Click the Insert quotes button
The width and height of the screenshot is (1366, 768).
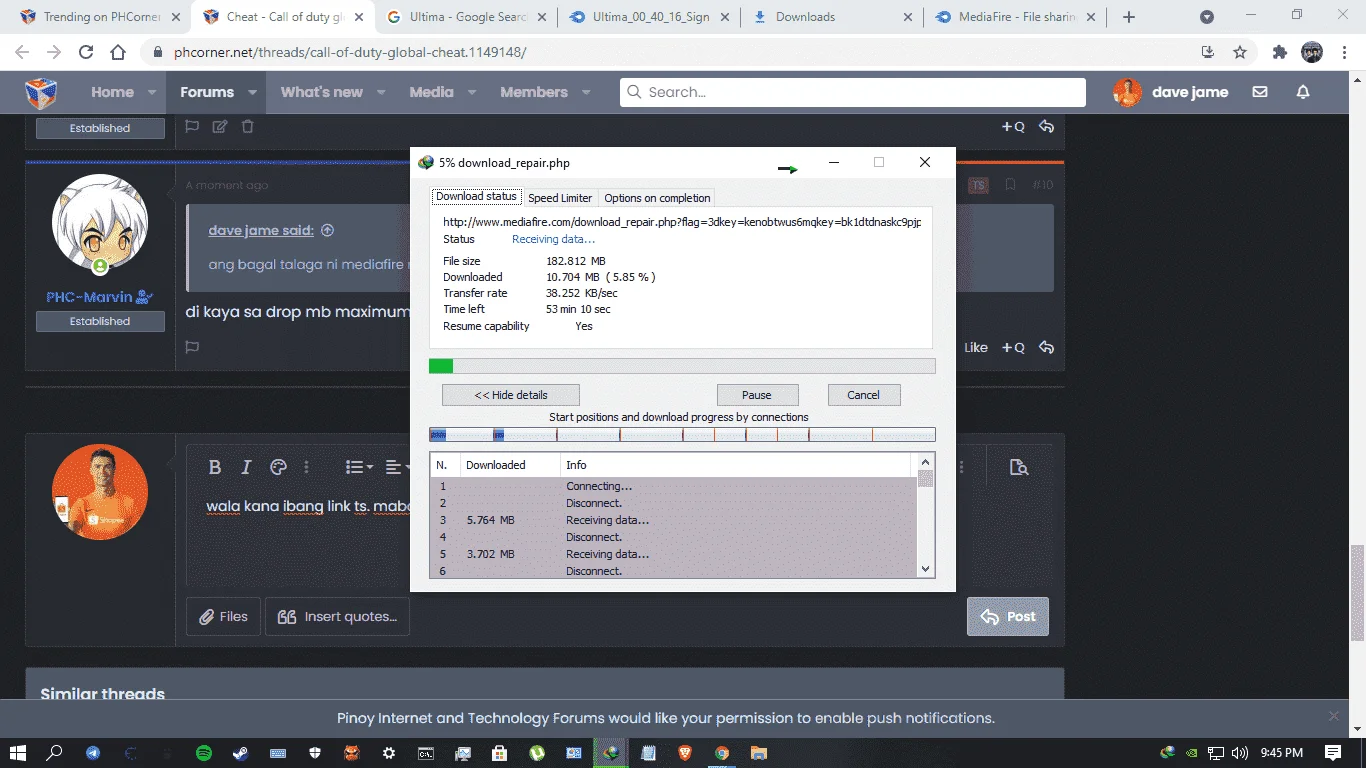[337, 617]
